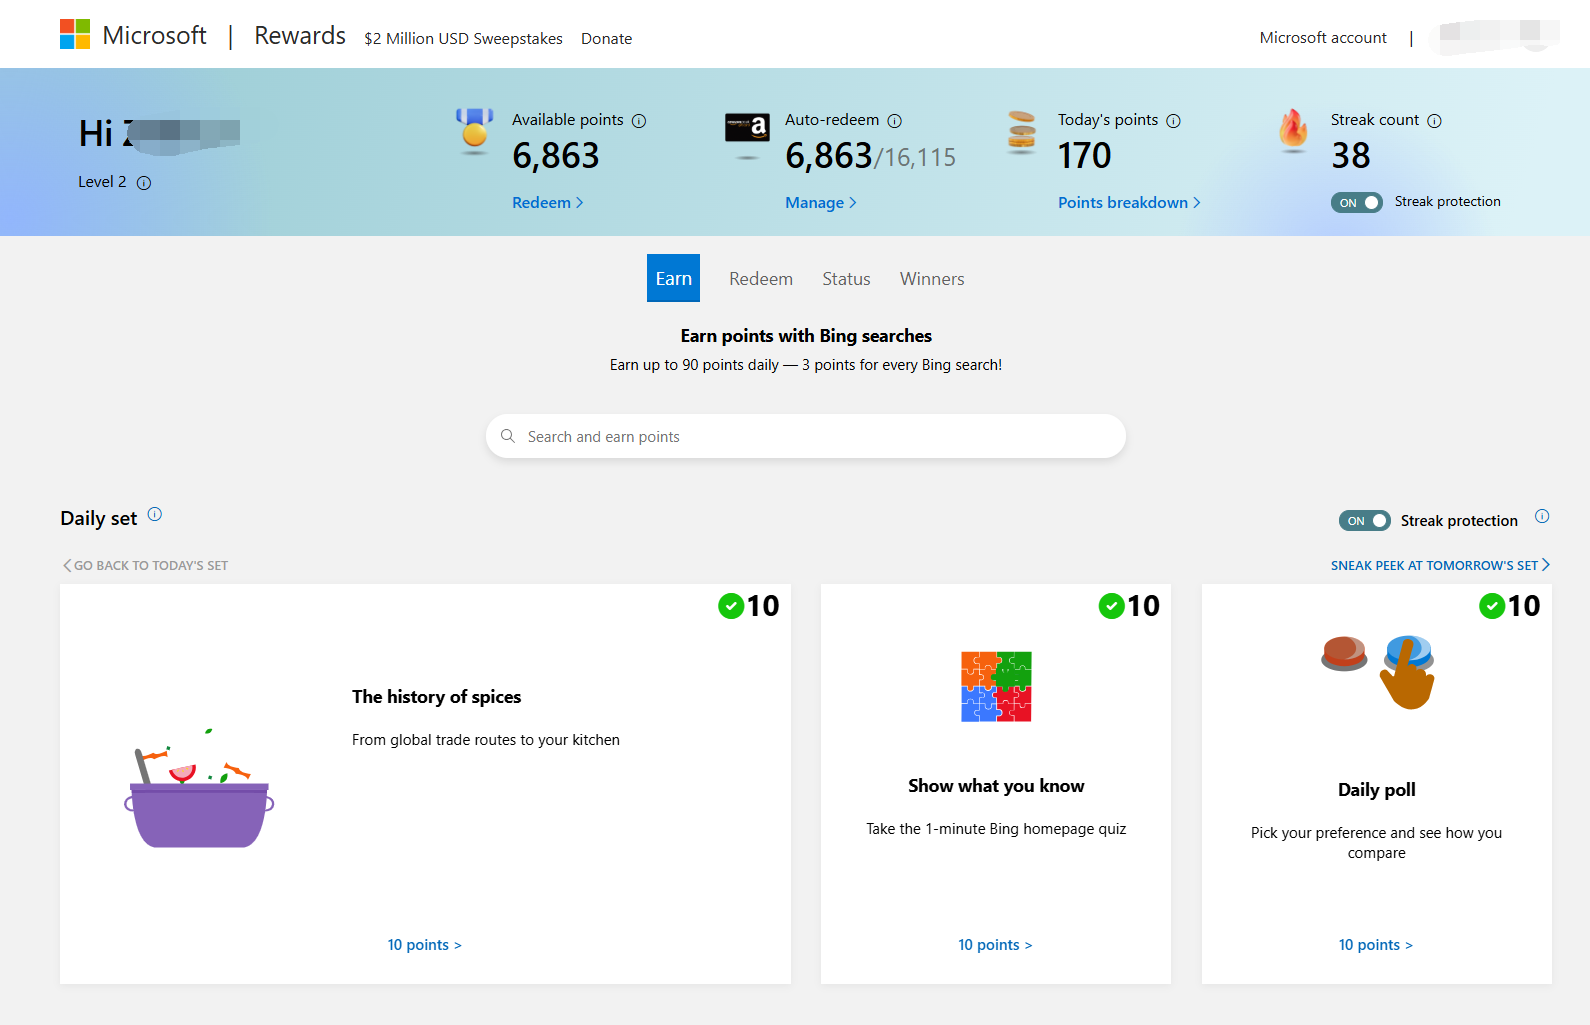The height and width of the screenshot is (1025, 1590).
Task: Open info icon next to Streak count
Action: click(1435, 121)
